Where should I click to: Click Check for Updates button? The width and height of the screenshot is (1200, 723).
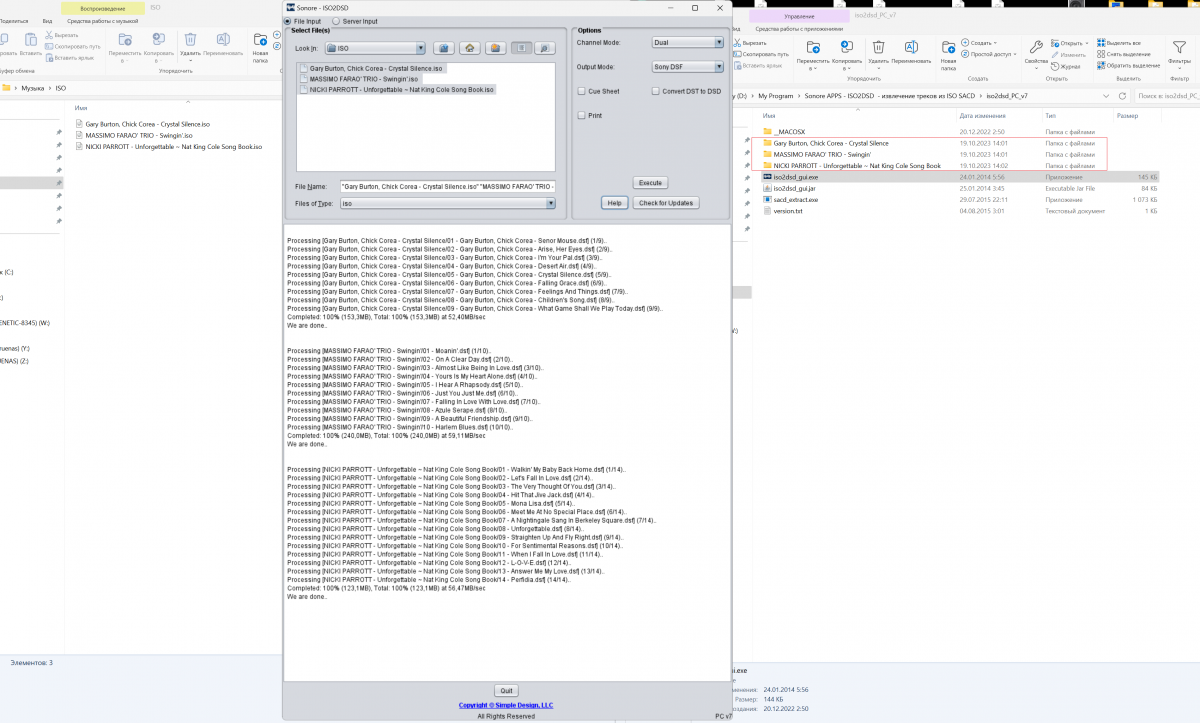(x=665, y=203)
